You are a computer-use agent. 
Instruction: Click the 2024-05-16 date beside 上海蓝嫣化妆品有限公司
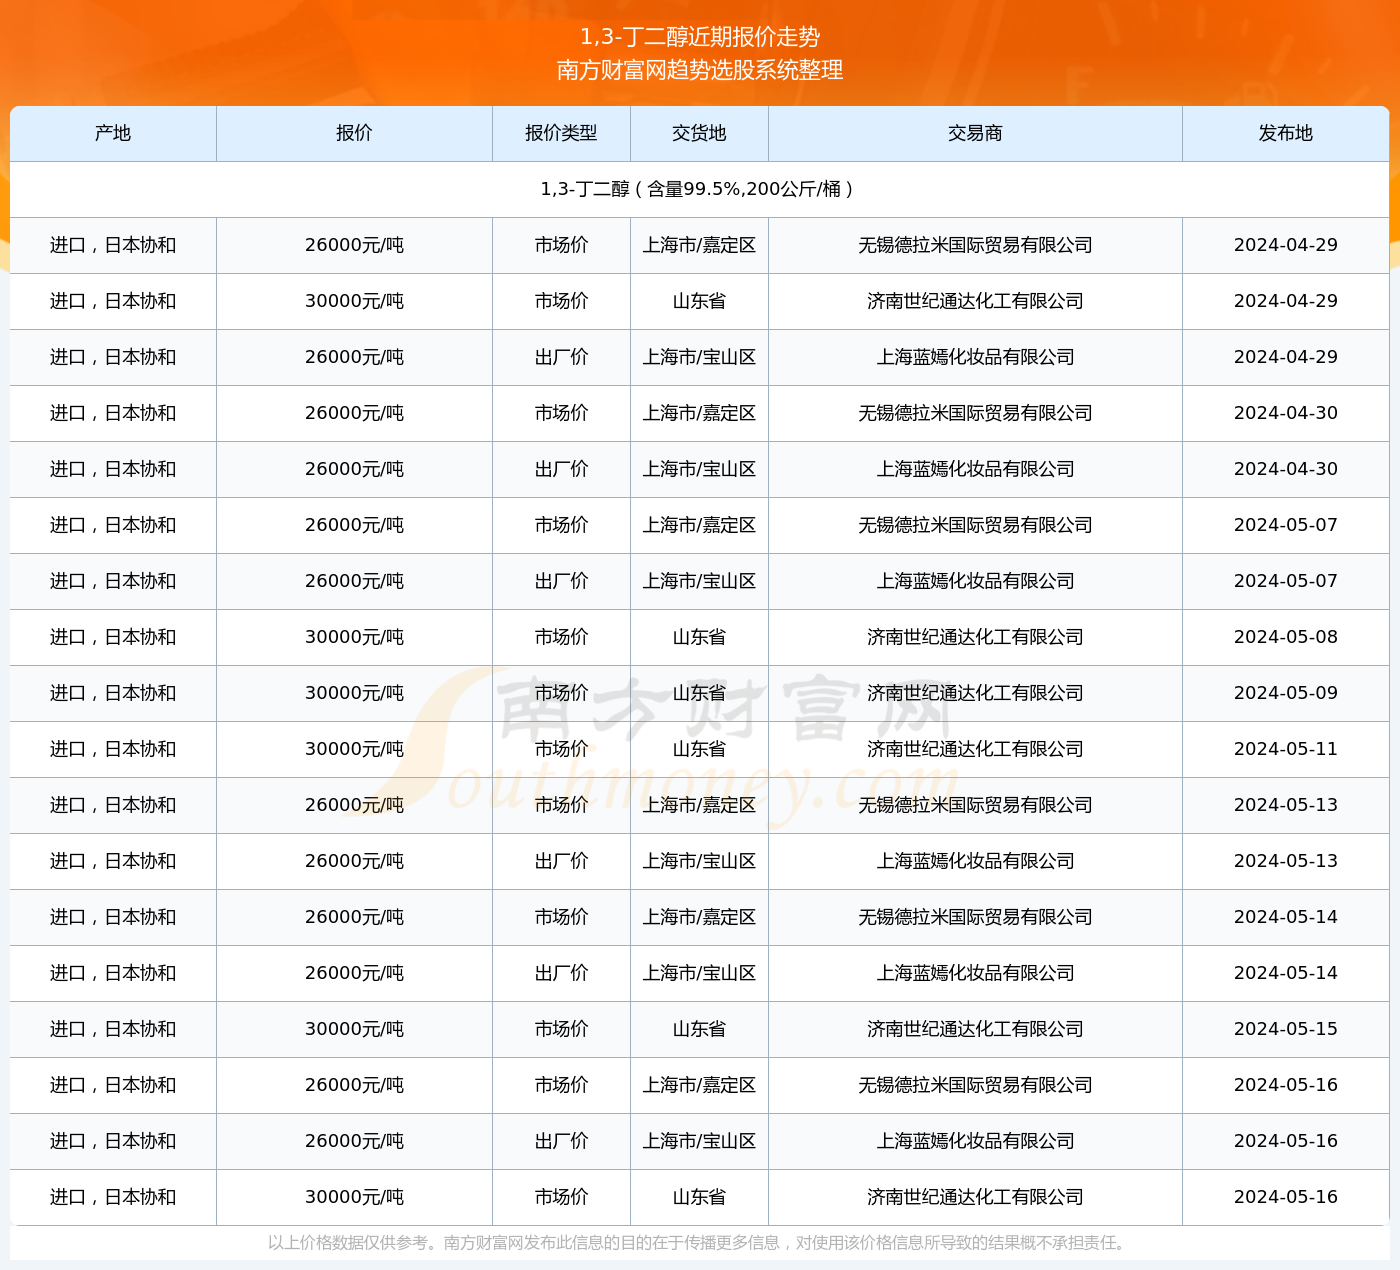pos(1286,1141)
